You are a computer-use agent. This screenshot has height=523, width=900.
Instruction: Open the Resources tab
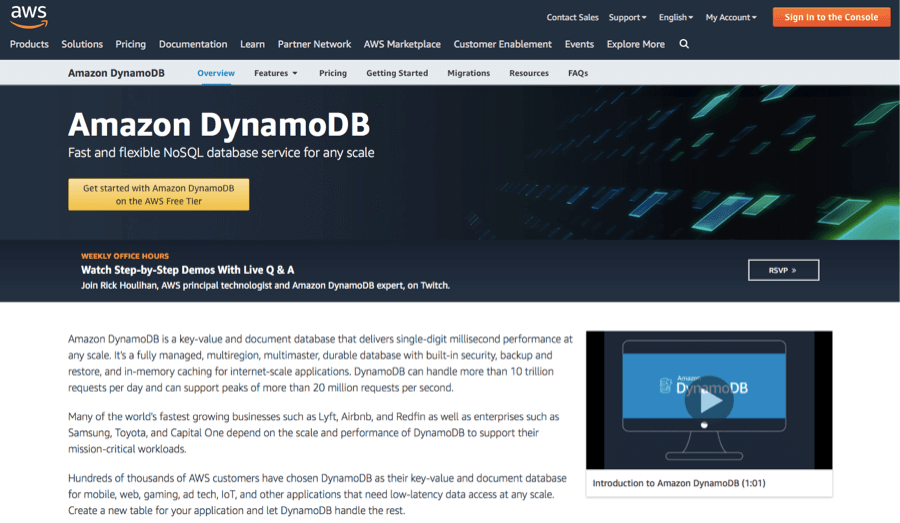click(529, 73)
